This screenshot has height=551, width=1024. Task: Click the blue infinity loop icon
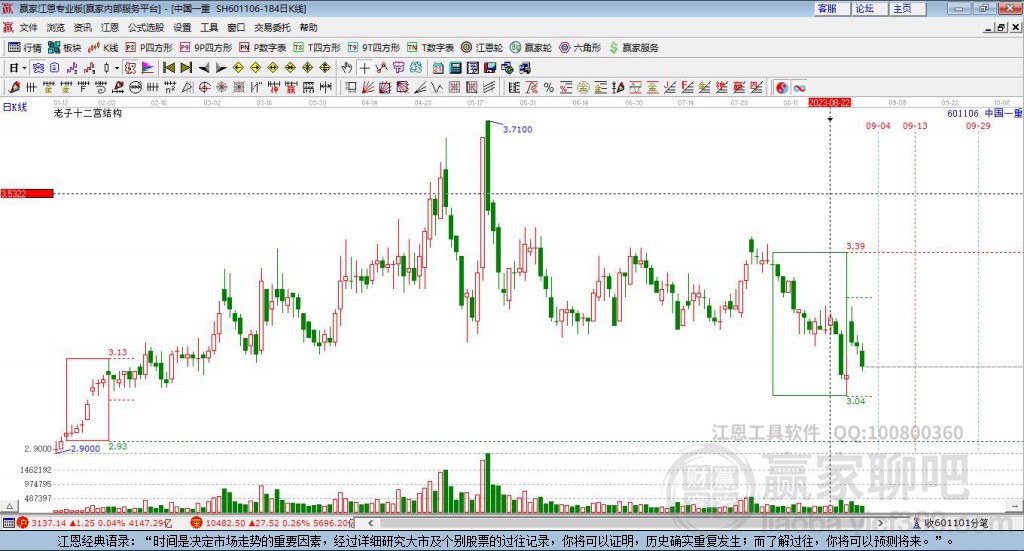[x=799, y=87]
